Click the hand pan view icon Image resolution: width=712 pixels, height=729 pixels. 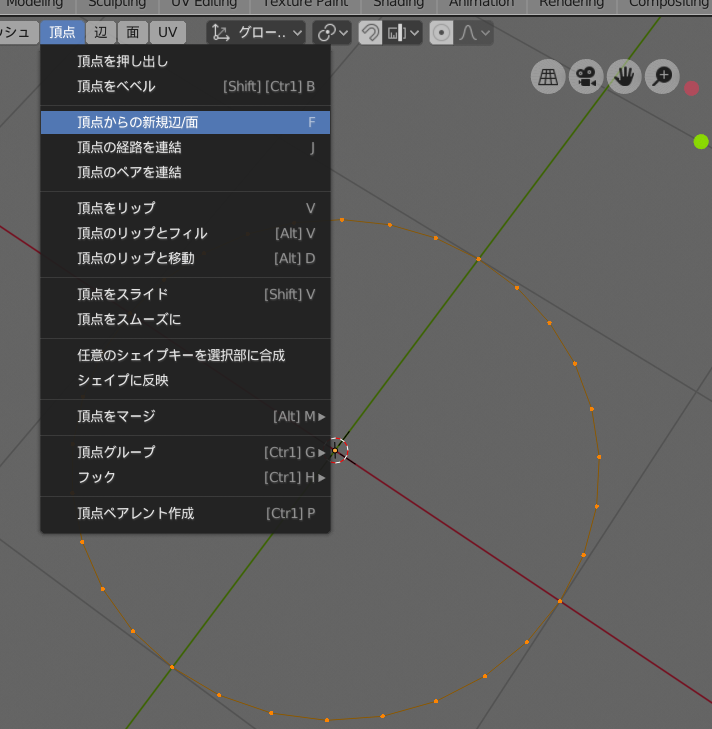(624, 77)
